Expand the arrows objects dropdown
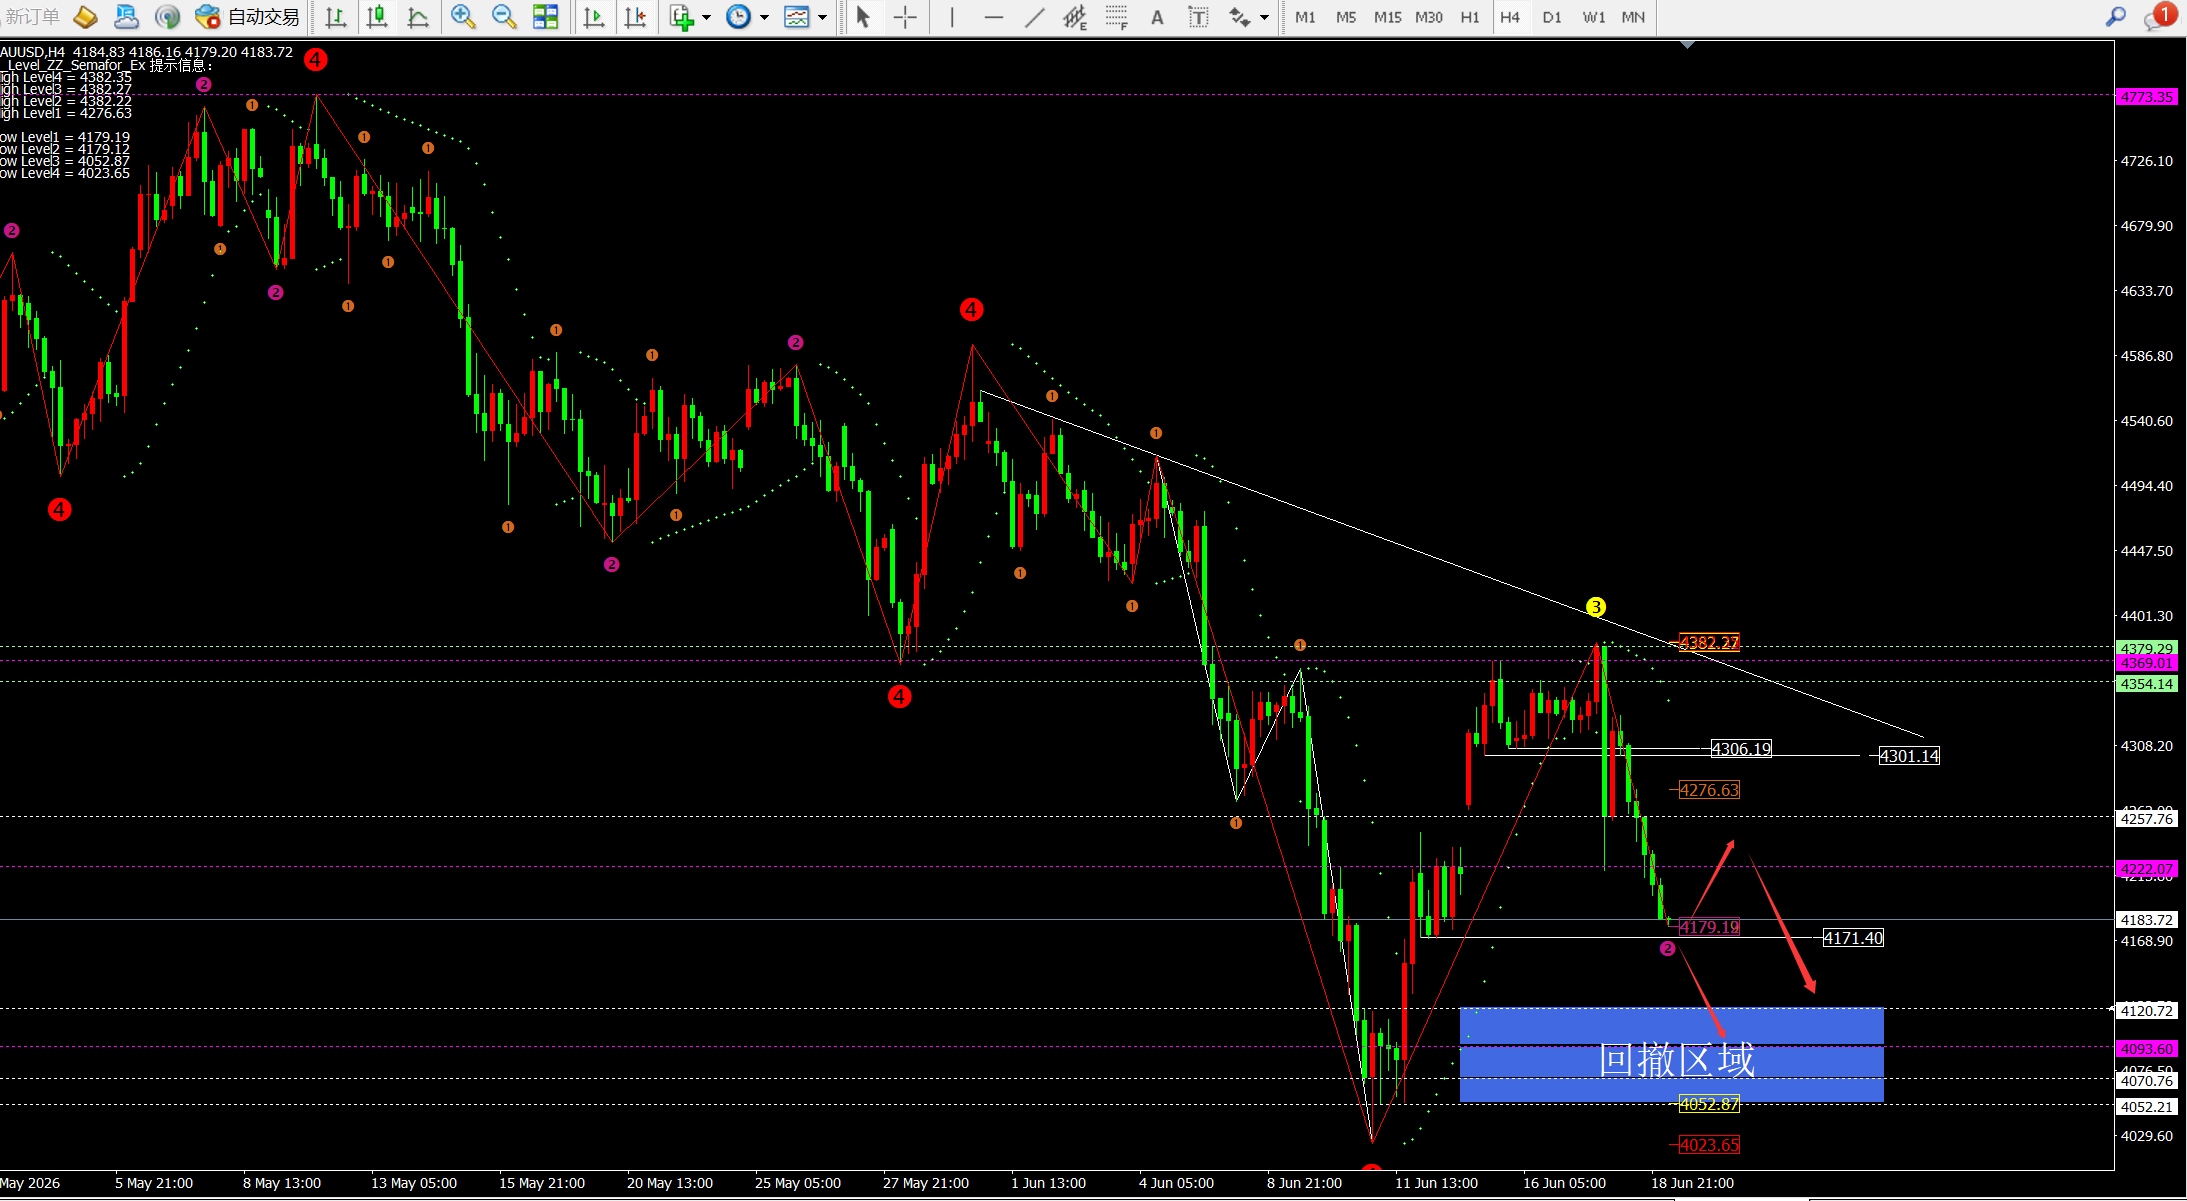Screen dimensions: 2187x1201 tap(1264, 17)
